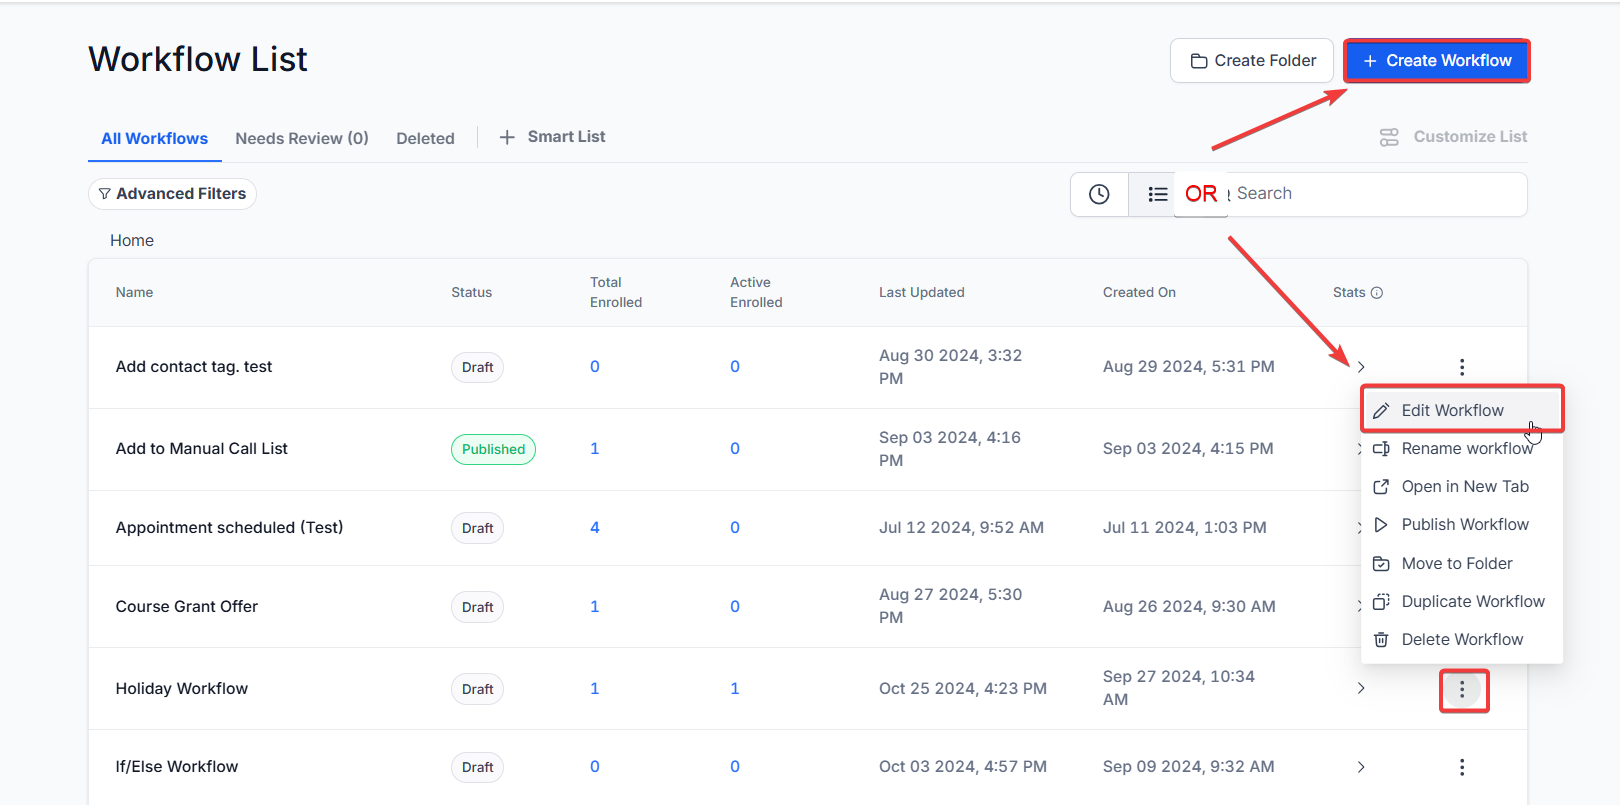Select Publish Workflow option
1620x805 pixels.
click(x=1462, y=524)
